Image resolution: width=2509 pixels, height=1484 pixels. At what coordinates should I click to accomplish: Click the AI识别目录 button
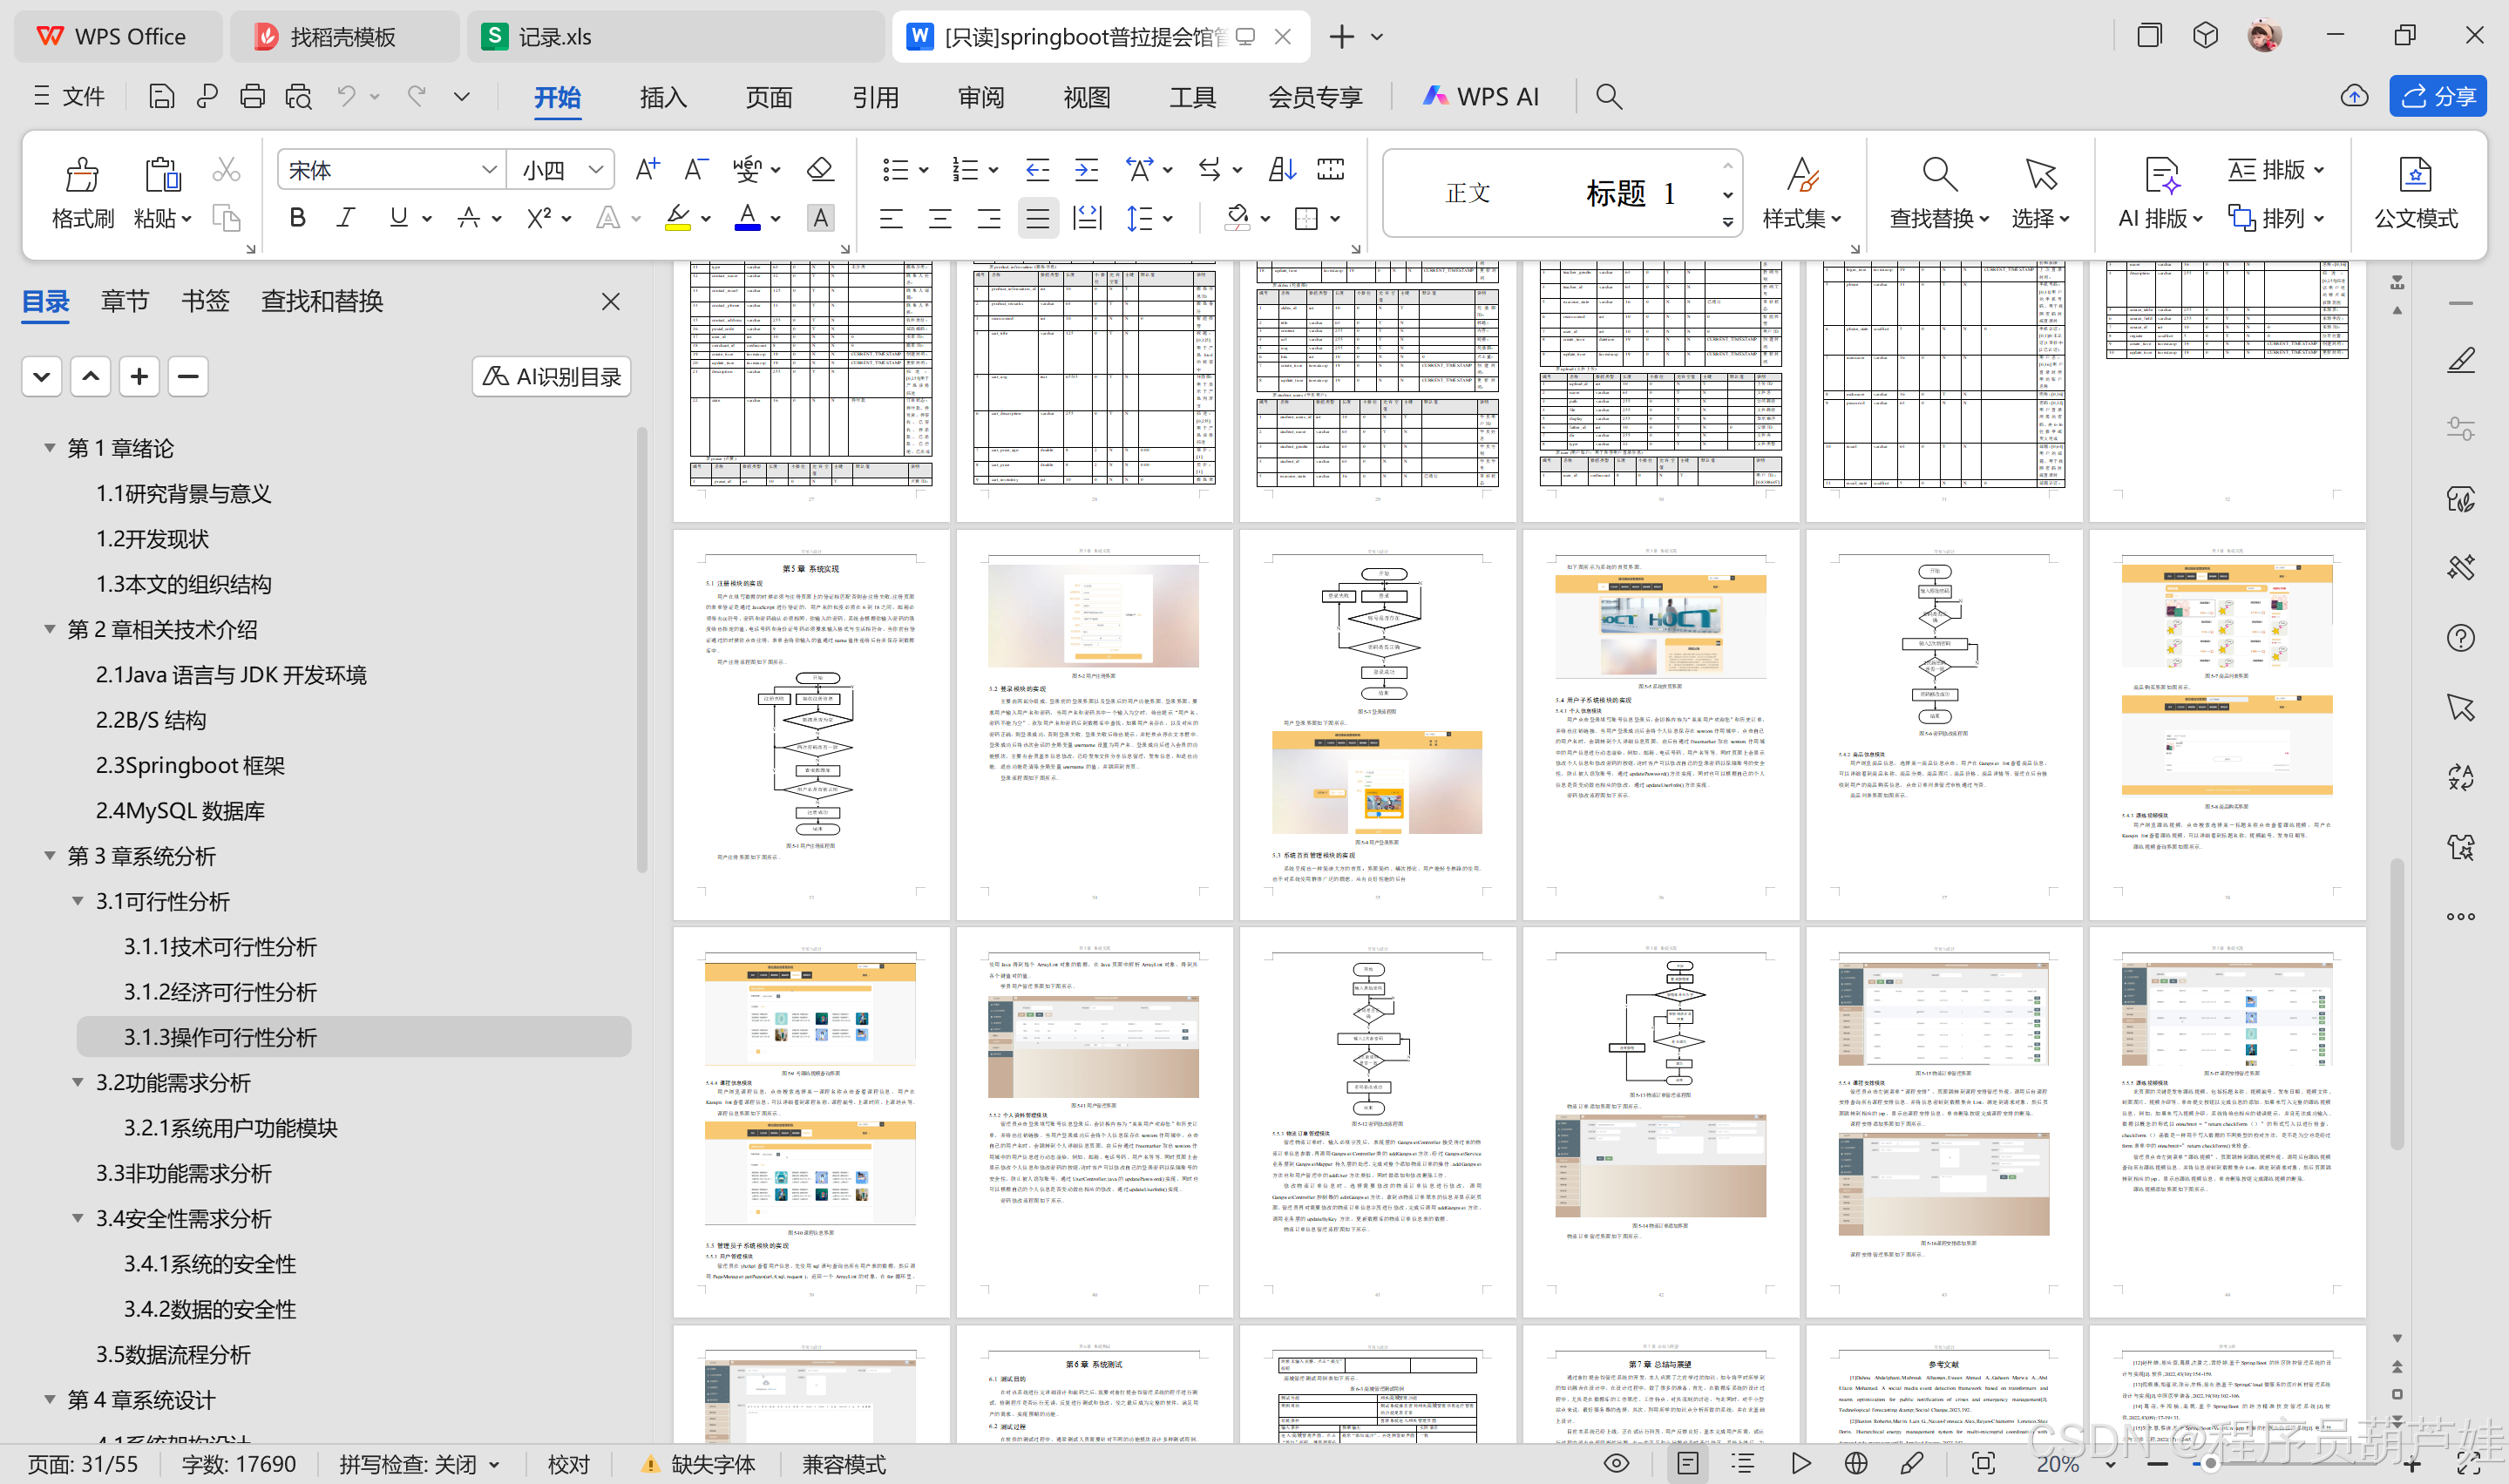click(551, 377)
